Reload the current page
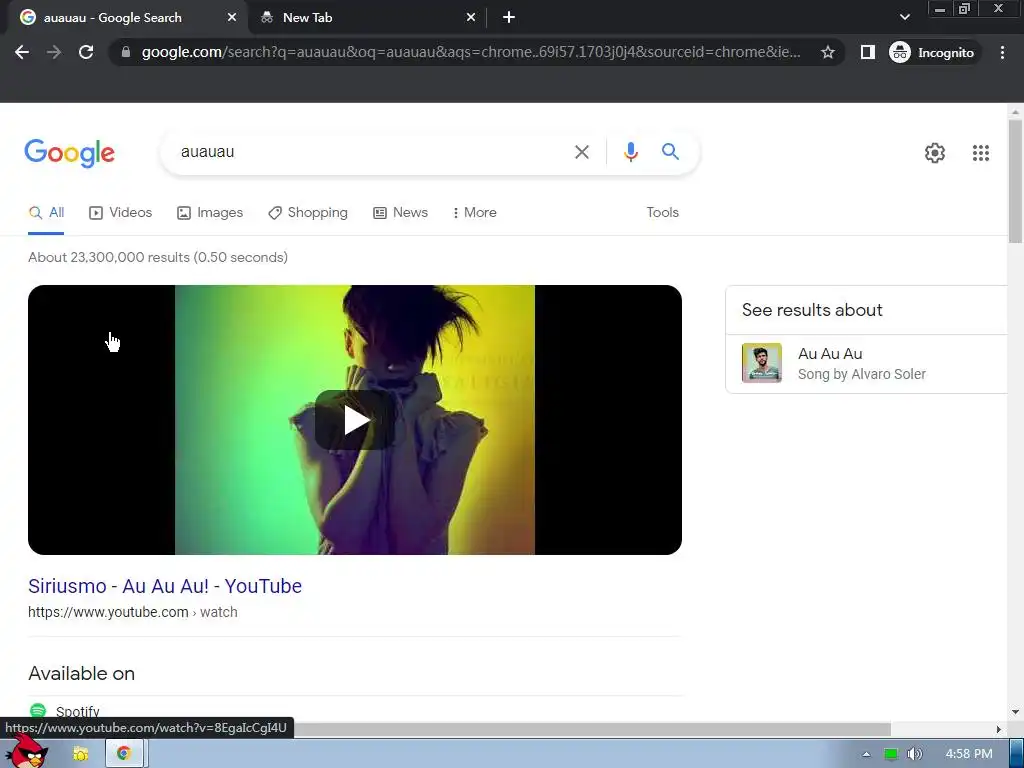Image resolution: width=1024 pixels, height=768 pixels. click(86, 52)
